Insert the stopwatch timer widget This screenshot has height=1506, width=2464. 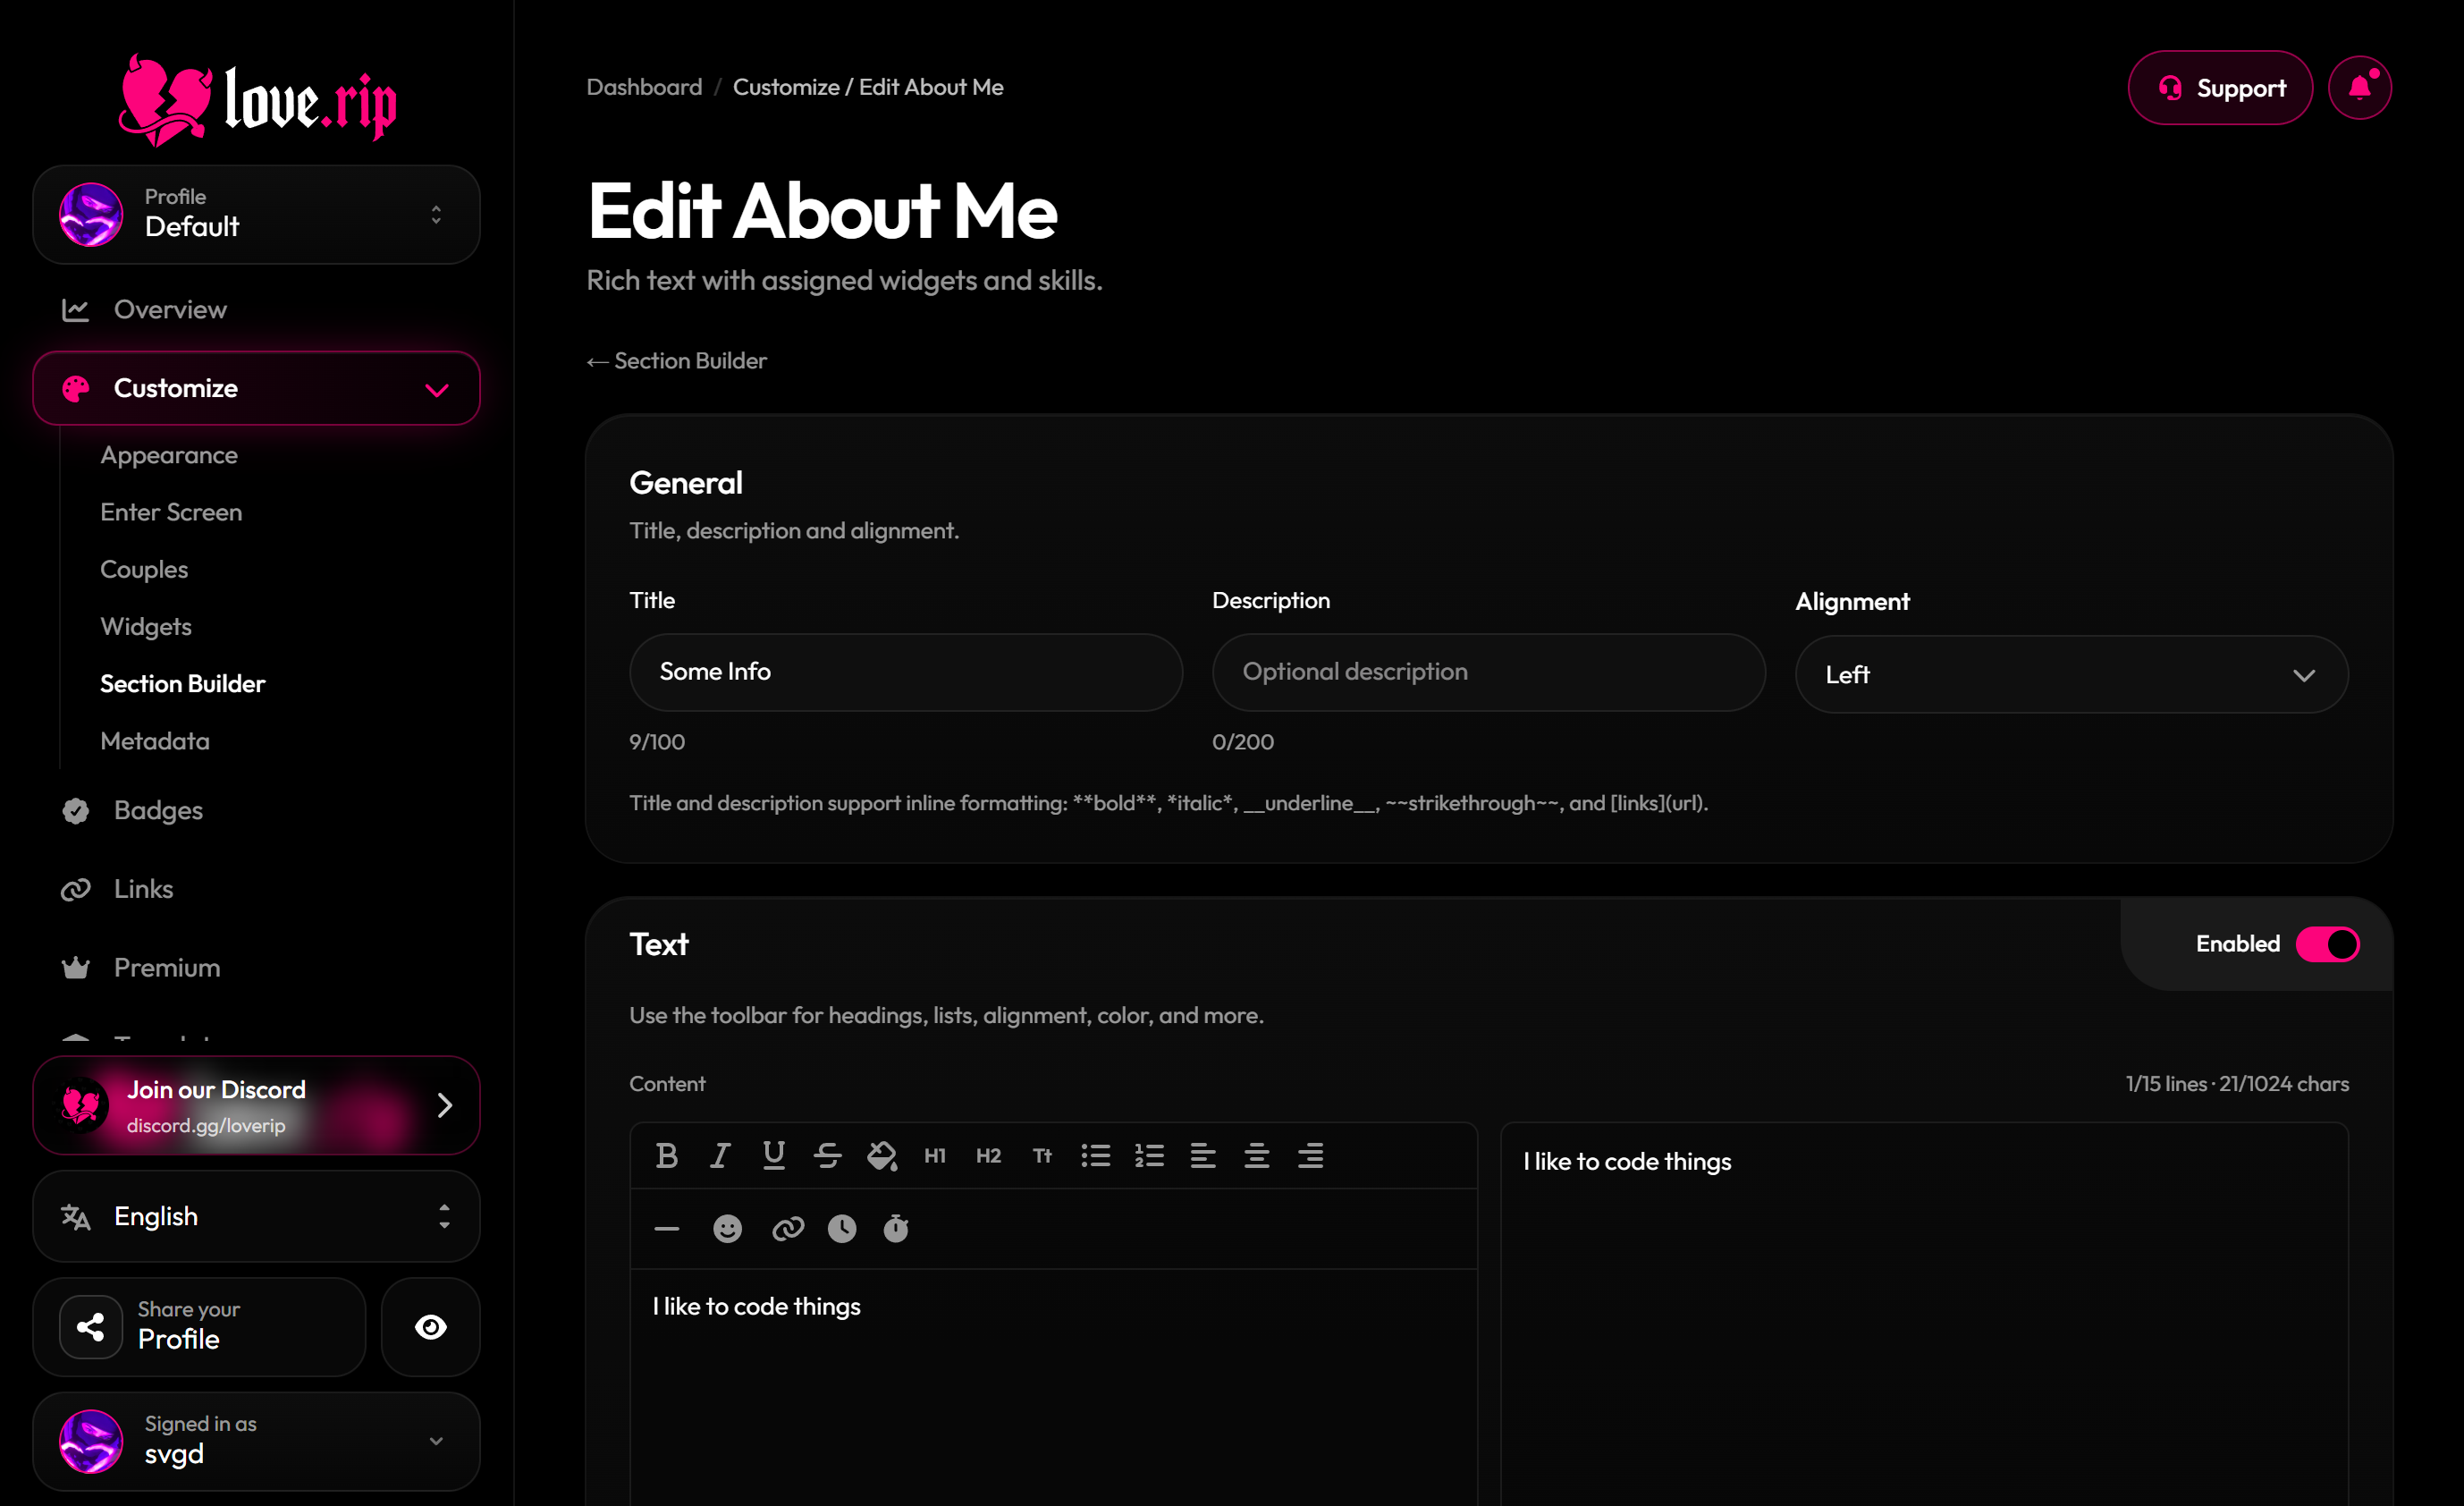click(x=896, y=1229)
